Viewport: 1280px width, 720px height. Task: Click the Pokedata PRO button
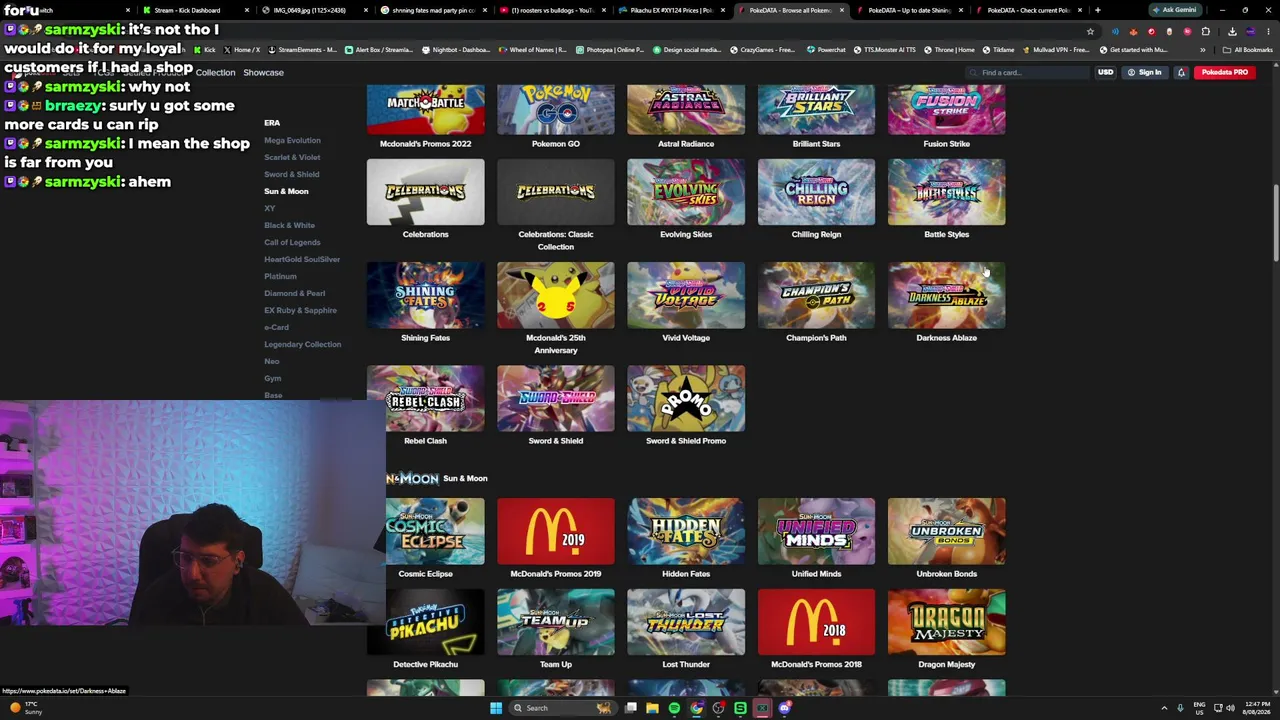(x=1224, y=72)
